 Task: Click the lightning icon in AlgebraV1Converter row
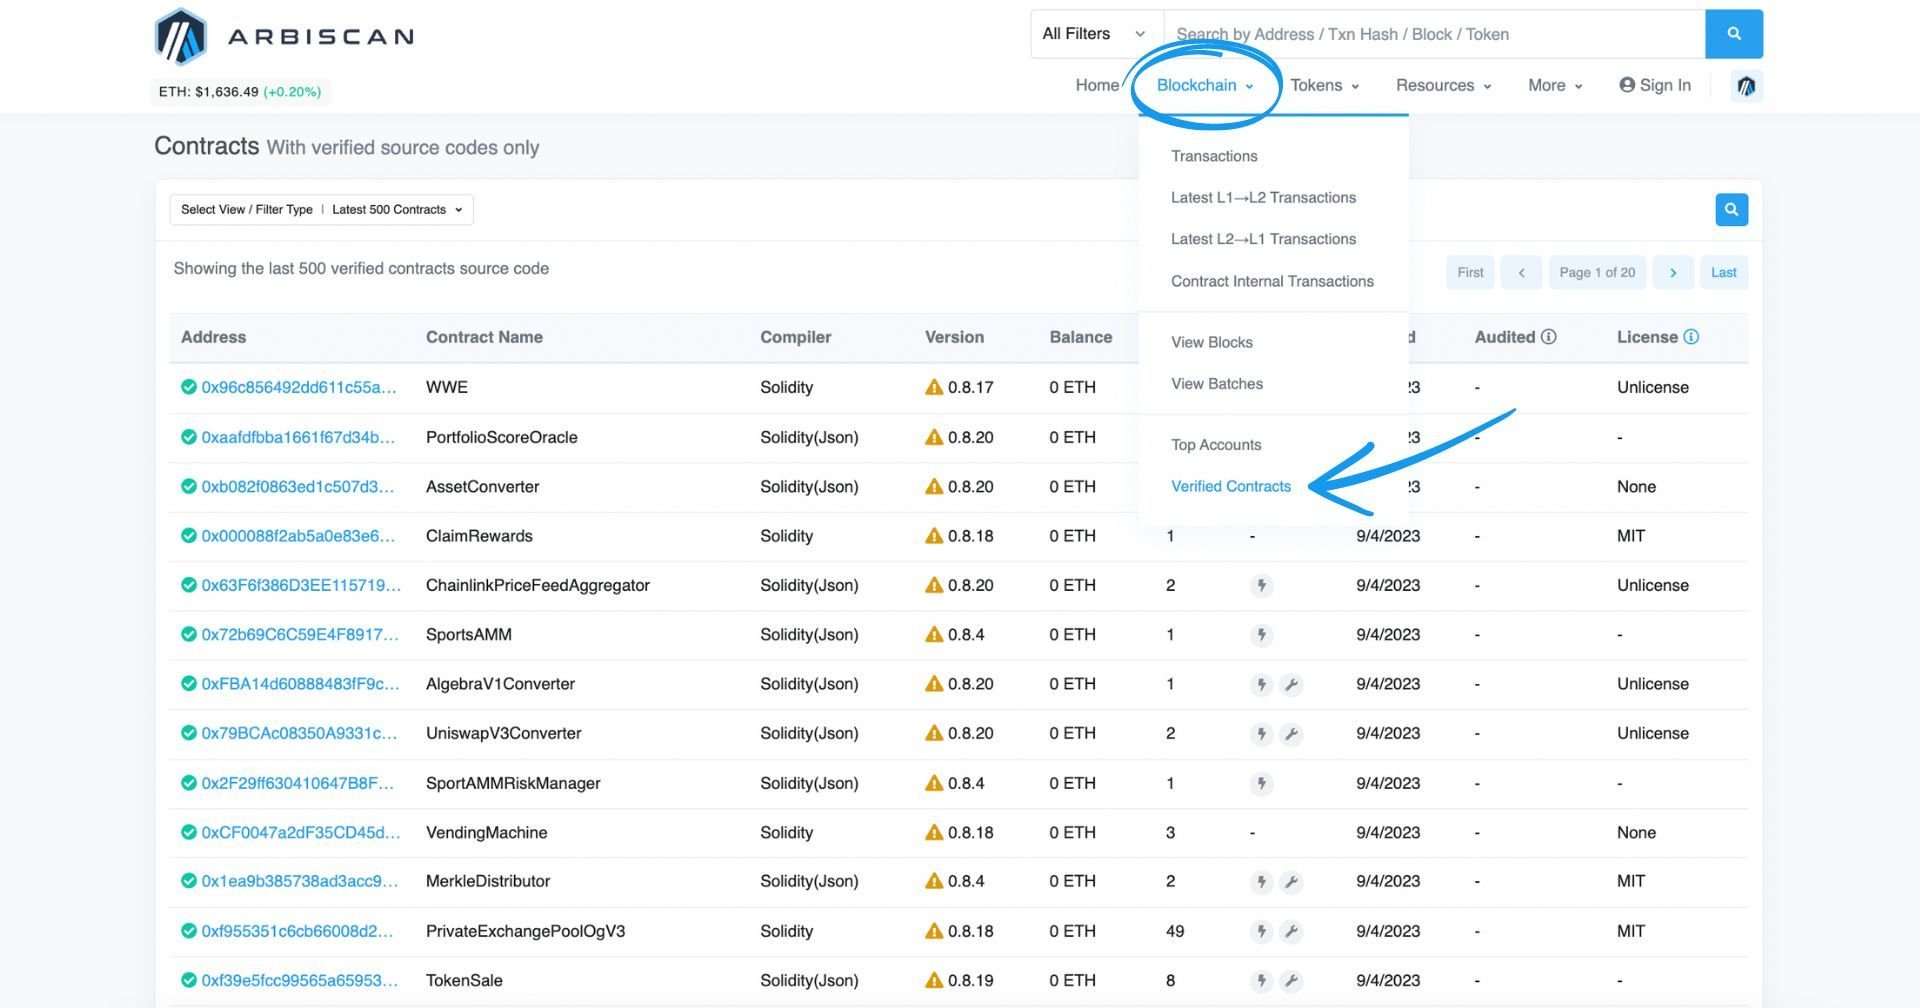click(1261, 685)
